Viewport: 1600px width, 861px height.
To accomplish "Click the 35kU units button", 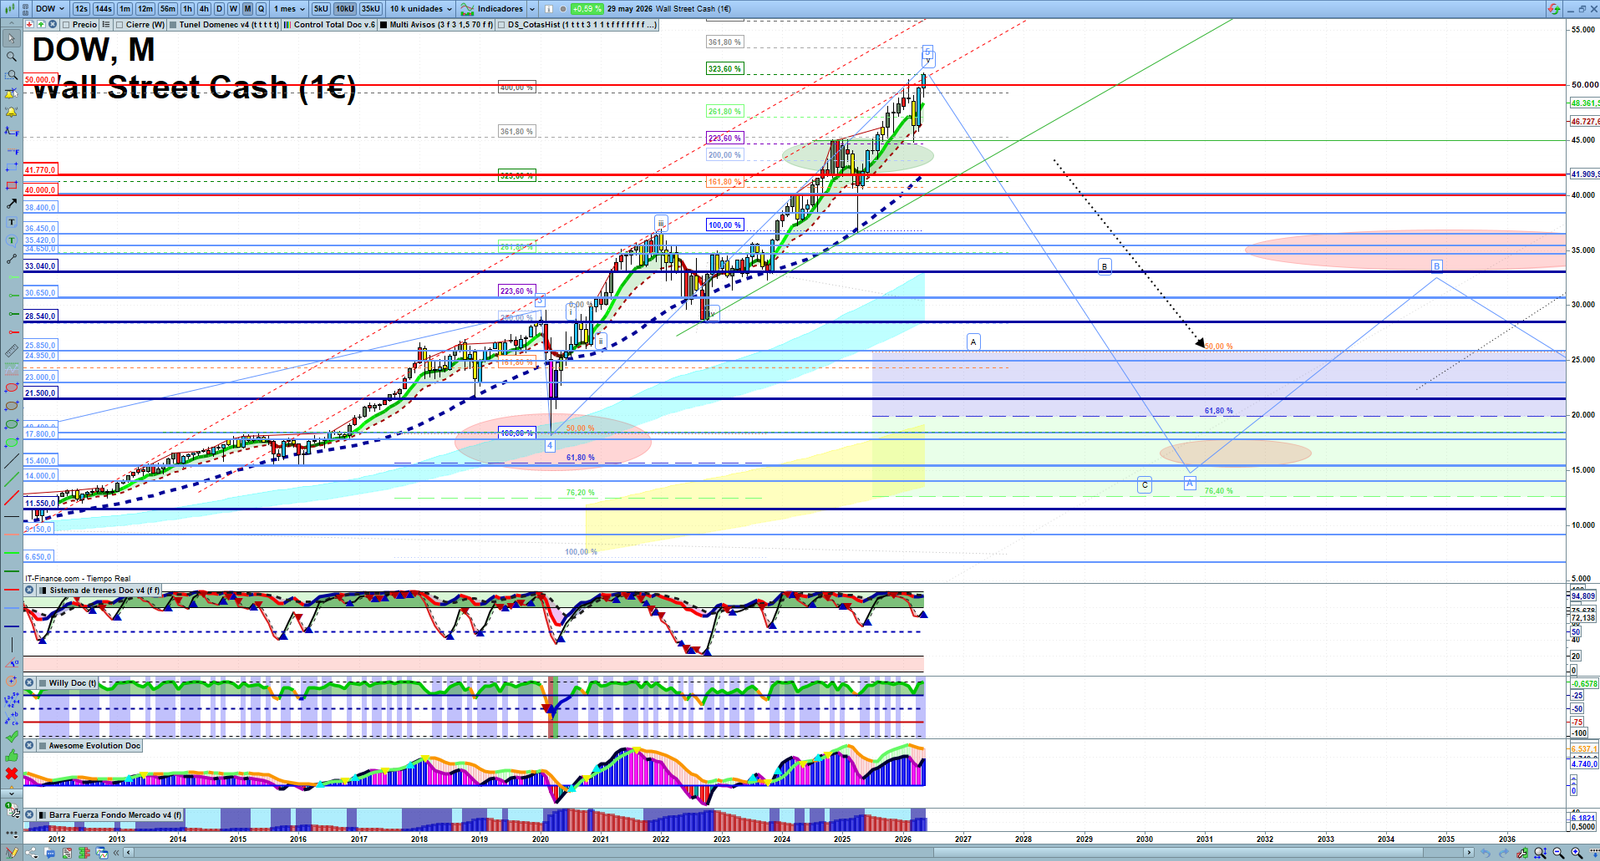I will tap(371, 9).
